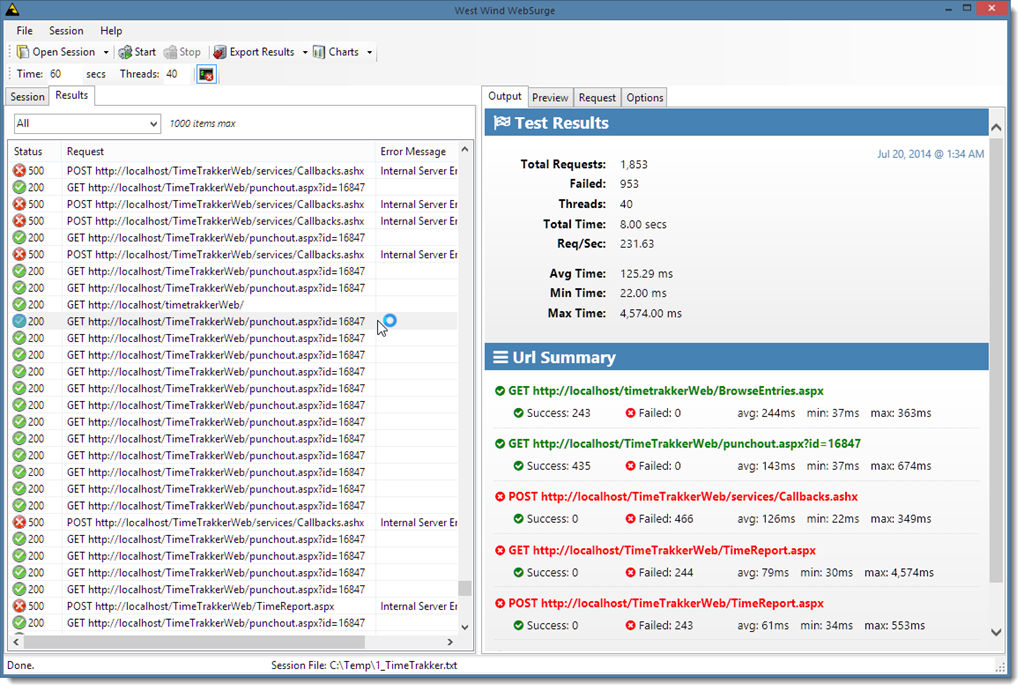Click Export Results toolbar button
This screenshot has width=1024, height=691.
(254, 52)
